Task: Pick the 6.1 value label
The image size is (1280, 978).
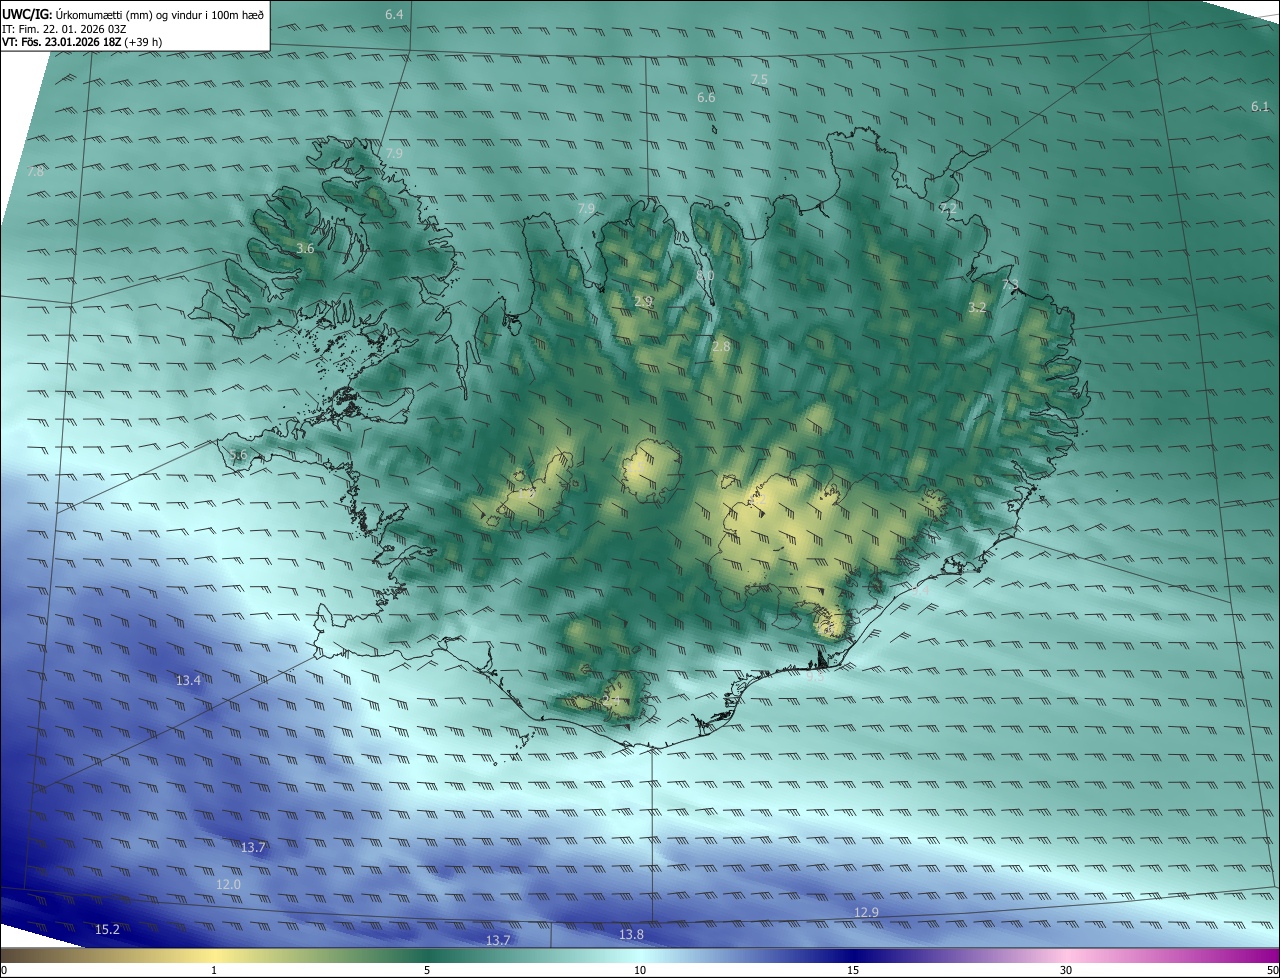Action: pos(1259,106)
